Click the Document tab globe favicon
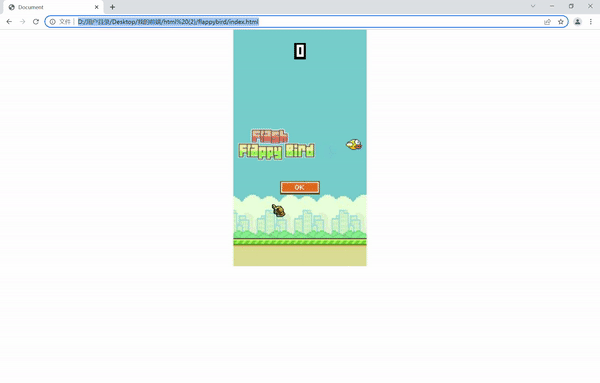The height and width of the screenshot is (383, 600). tap(11, 7)
